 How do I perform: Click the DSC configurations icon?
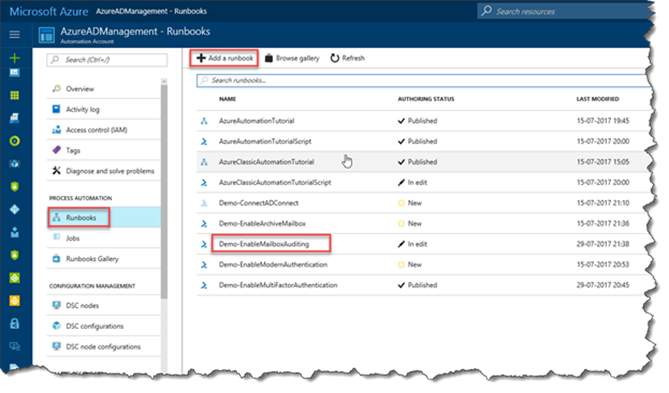56,326
